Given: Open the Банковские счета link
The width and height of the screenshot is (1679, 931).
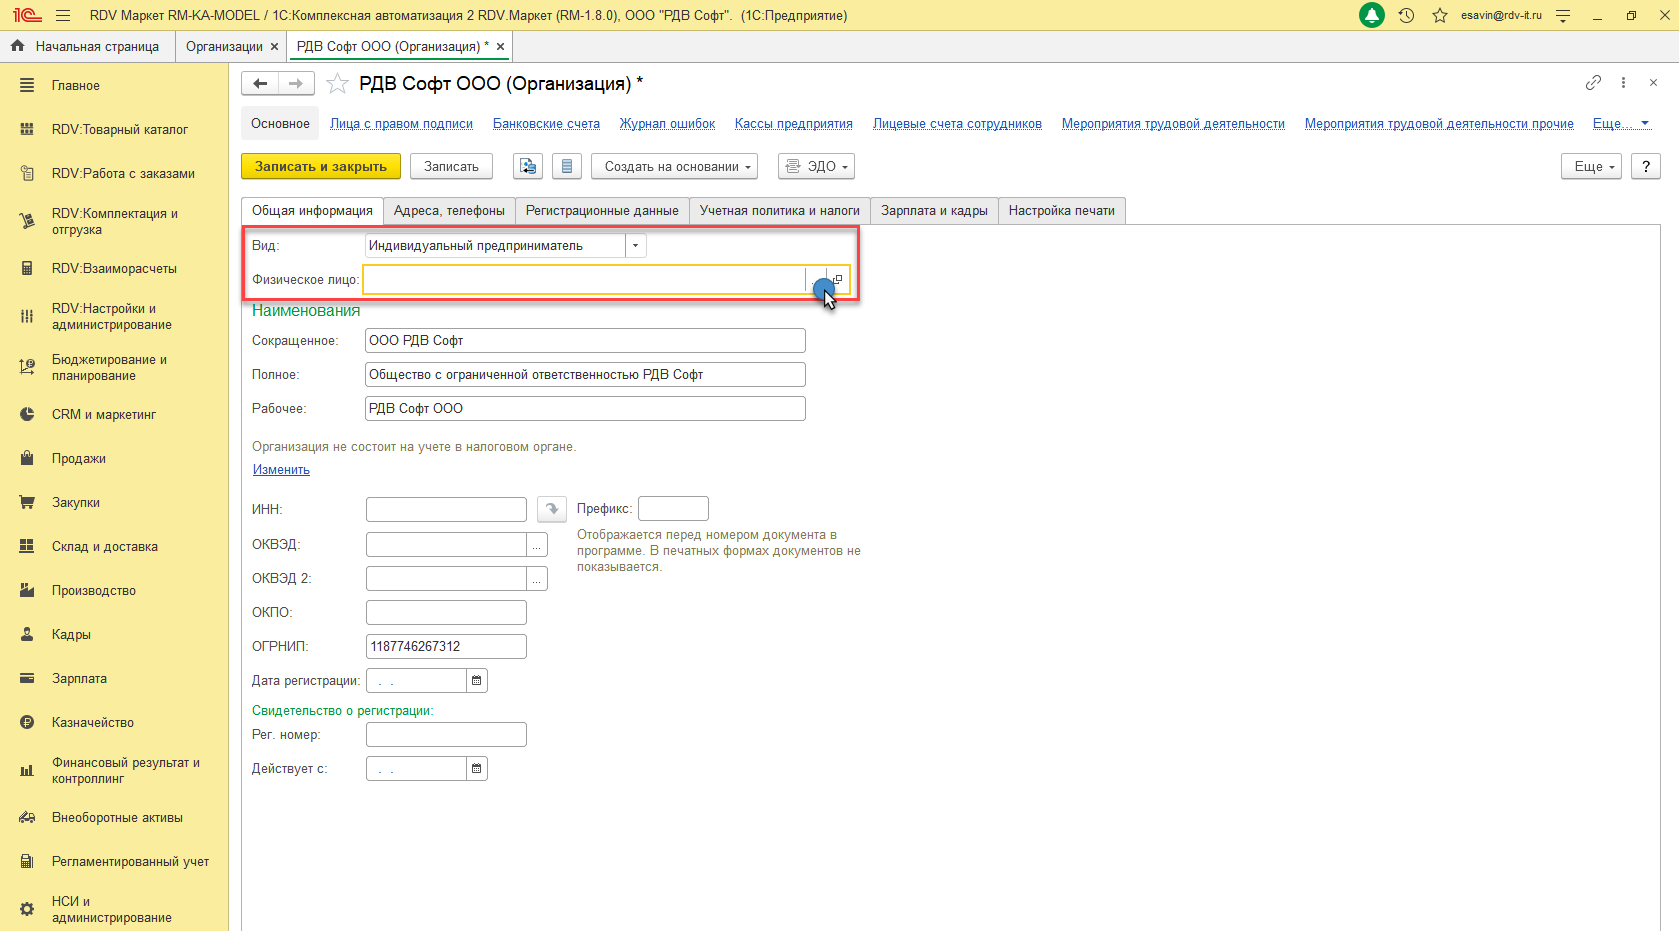Looking at the screenshot, I should 546,124.
